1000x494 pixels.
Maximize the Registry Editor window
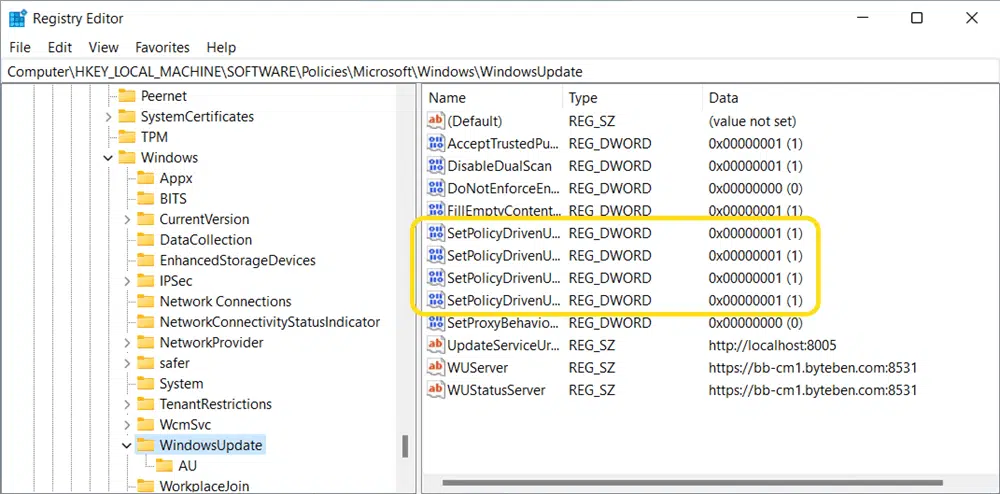pyautogui.click(x=916, y=18)
